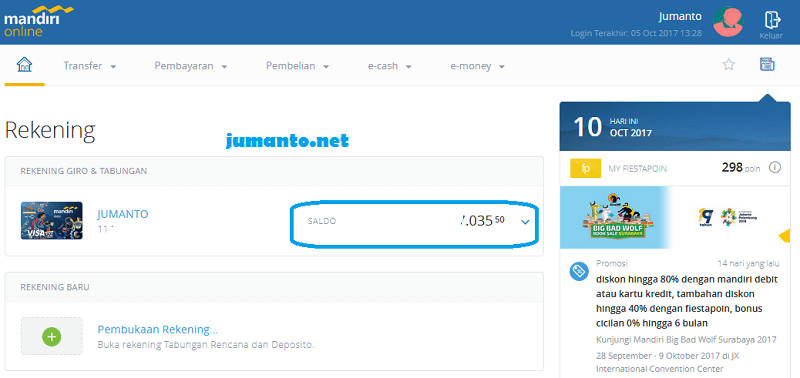Open the JUMANTO account link
The width and height of the screenshot is (800, 378).
122,214
